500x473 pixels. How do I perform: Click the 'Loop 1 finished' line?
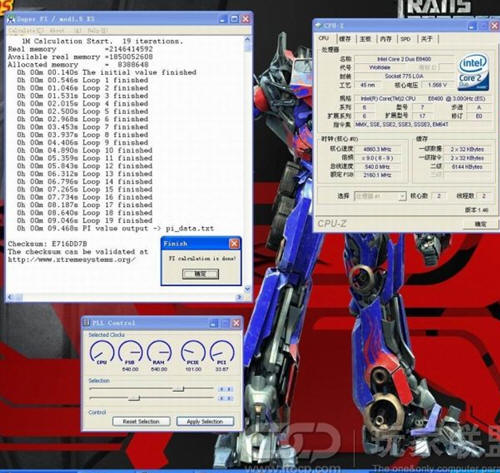pyautogui.click(x=82, y=80)
